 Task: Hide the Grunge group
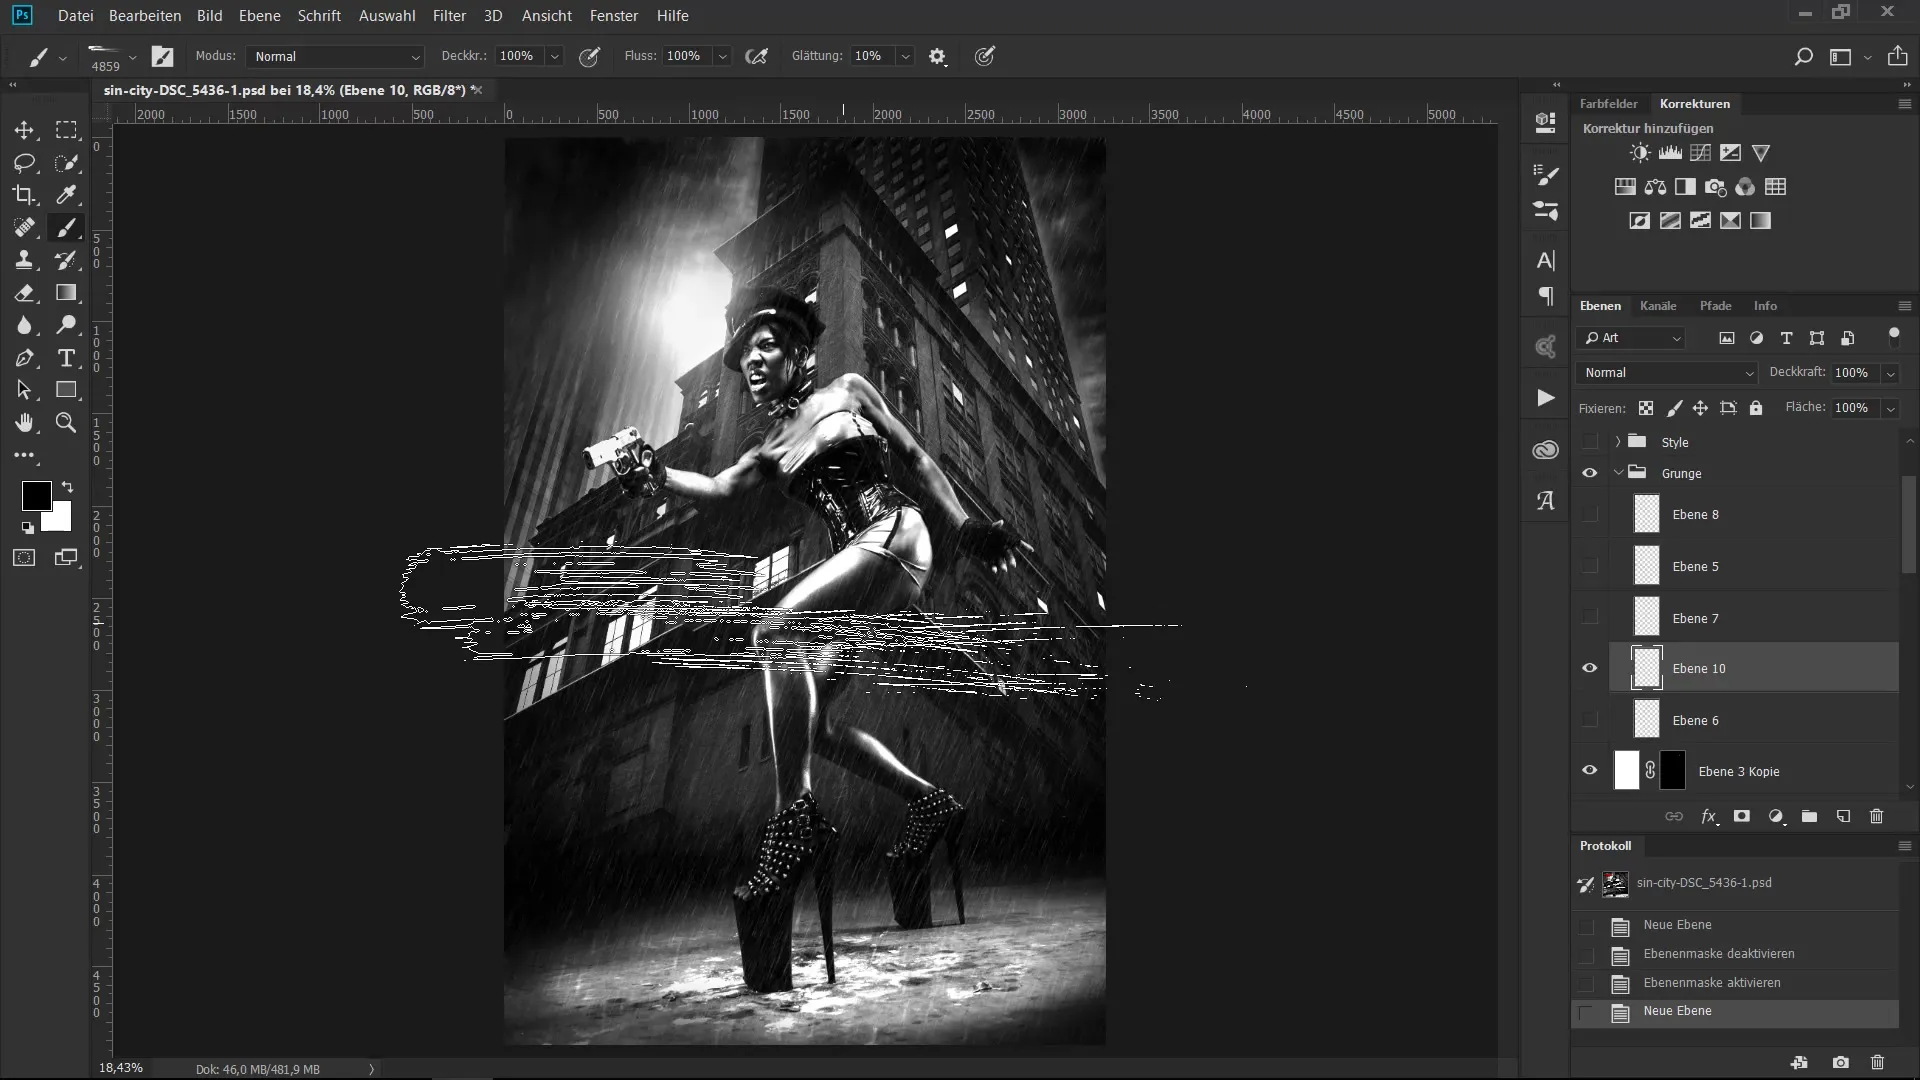click(1590, 473)
